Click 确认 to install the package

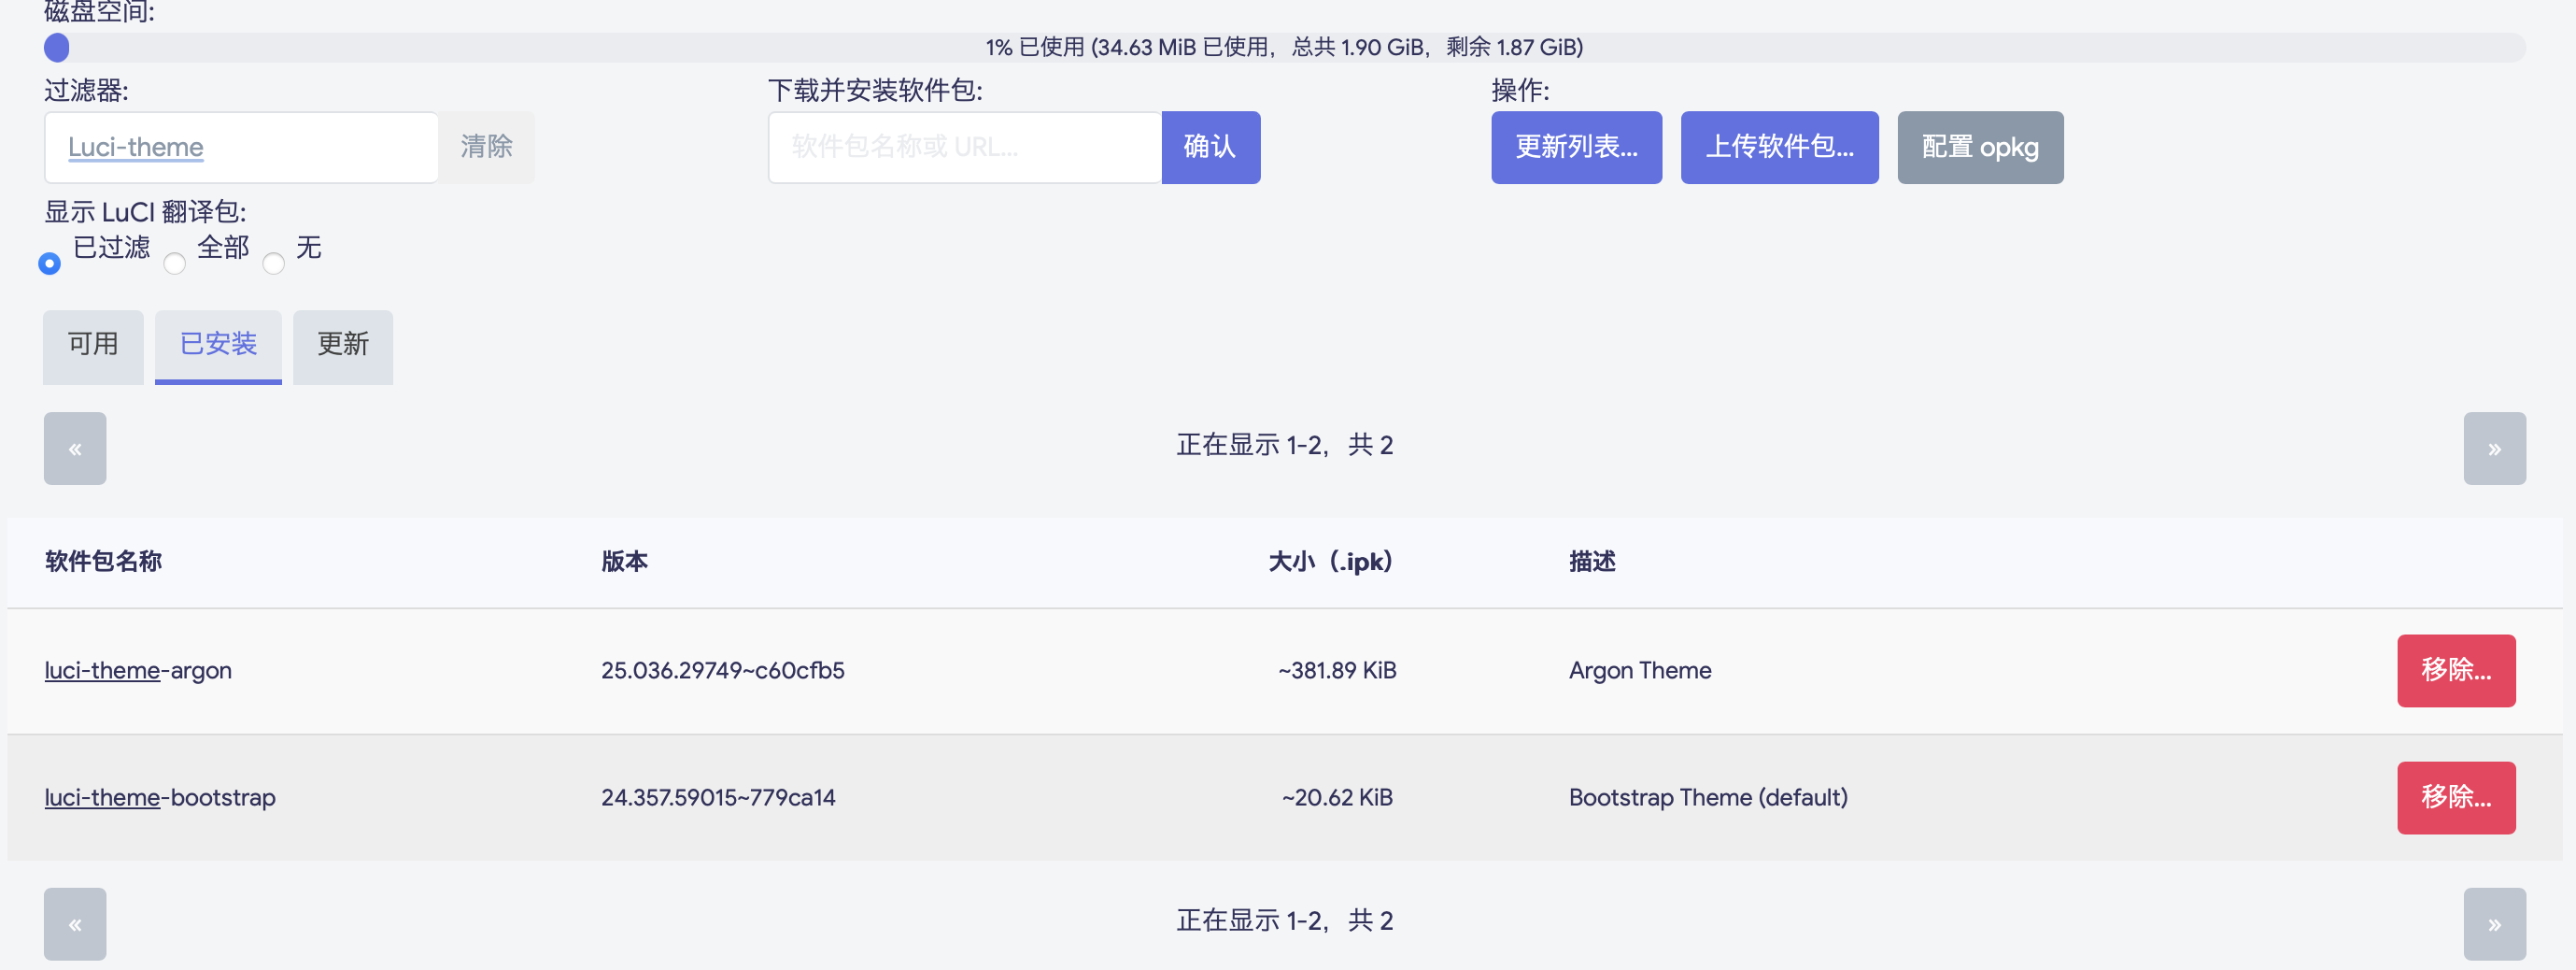pyautogui.click(x=1210, y=148)
